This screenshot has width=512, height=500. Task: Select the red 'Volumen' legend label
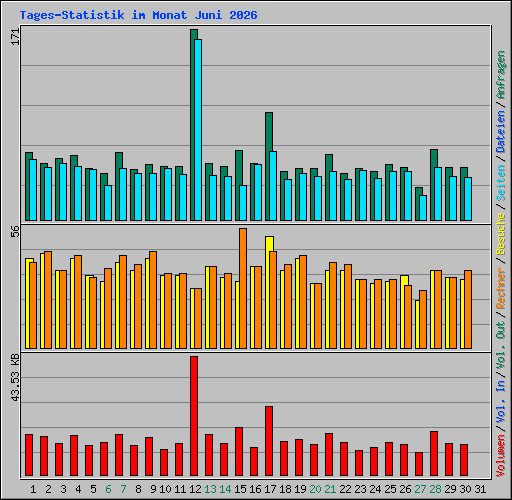[501, 456]
